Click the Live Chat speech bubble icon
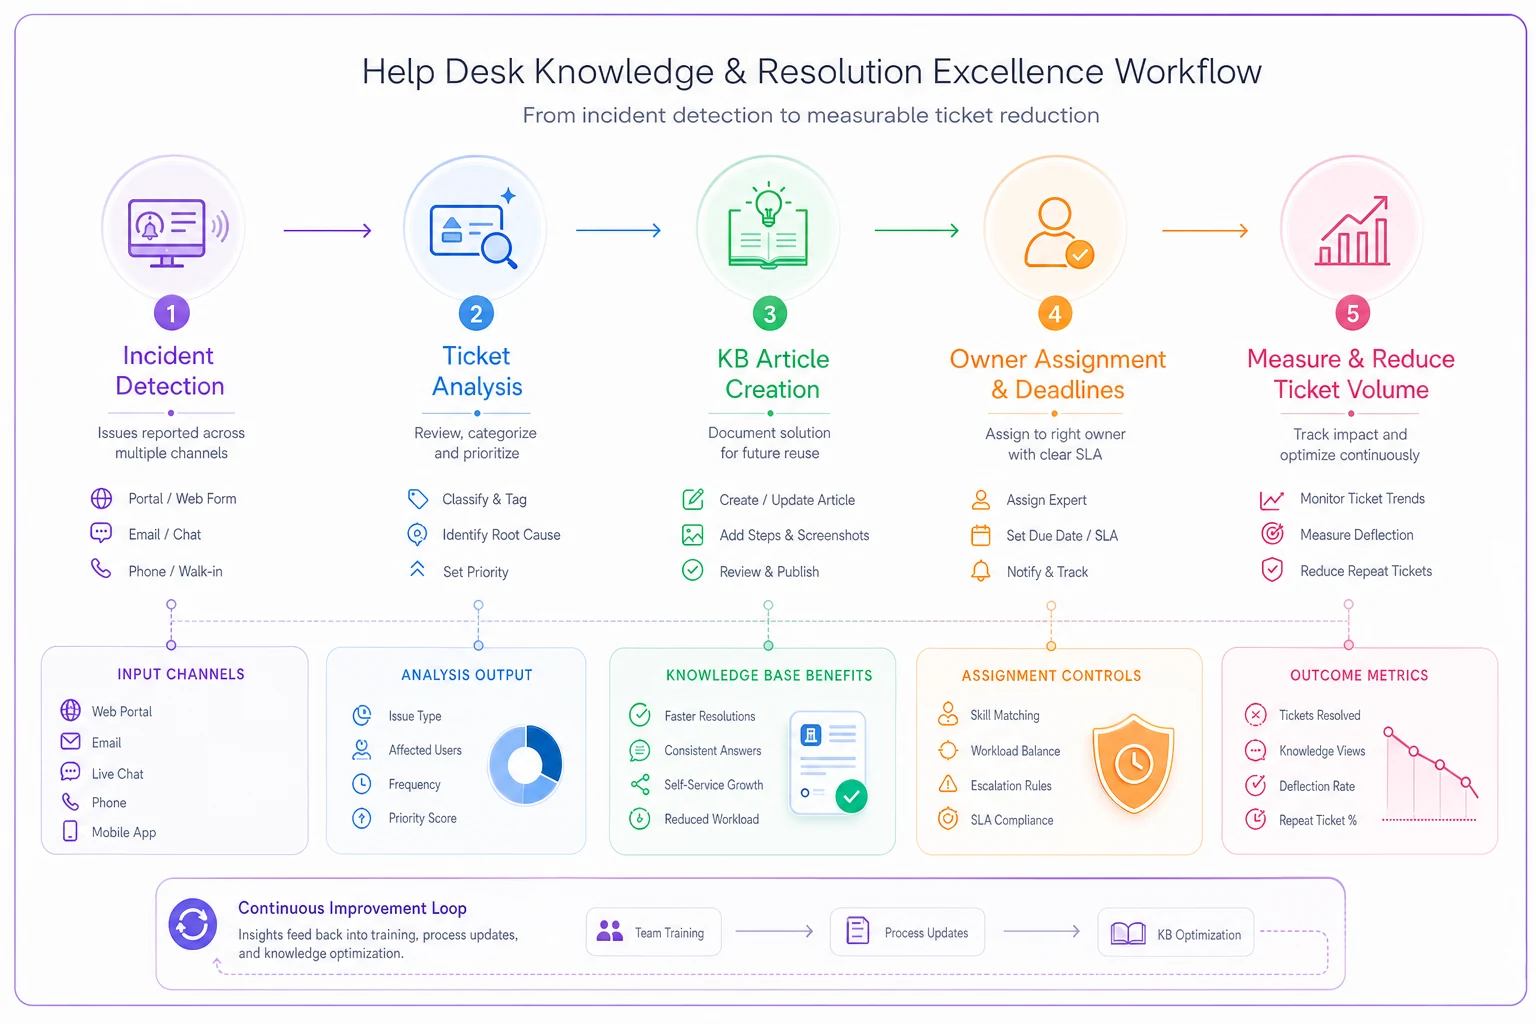Image resolution: width=1536 pixels, height=1024 pixels. coord(70,772)
